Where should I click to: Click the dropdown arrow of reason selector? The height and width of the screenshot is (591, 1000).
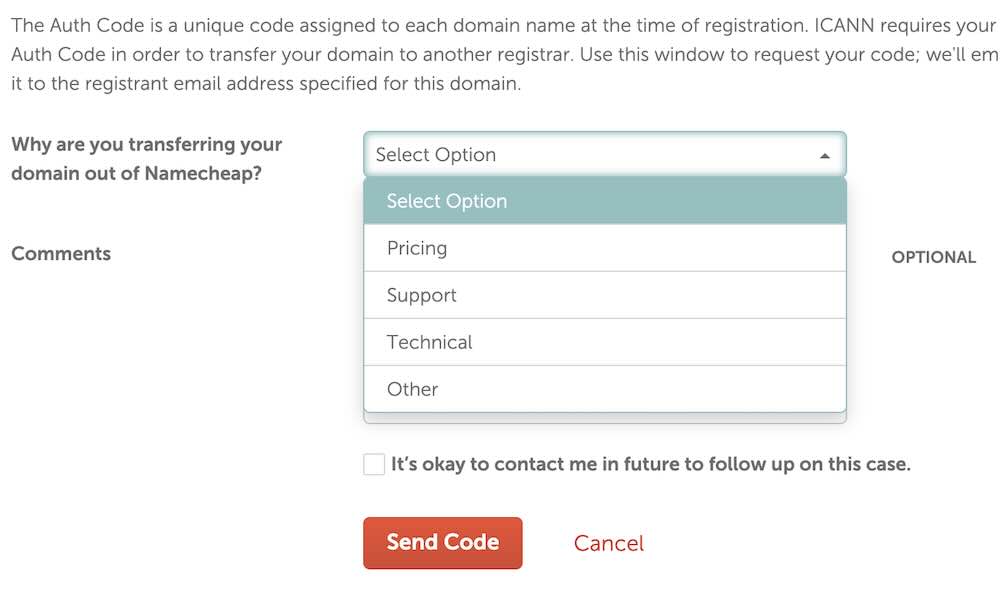824,156
